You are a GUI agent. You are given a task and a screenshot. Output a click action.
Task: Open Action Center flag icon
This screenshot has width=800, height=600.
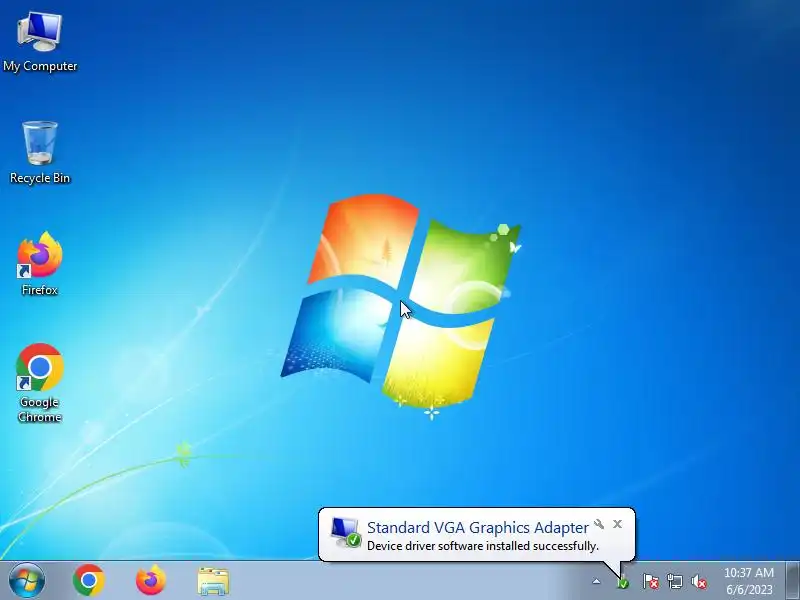point(651,581)
